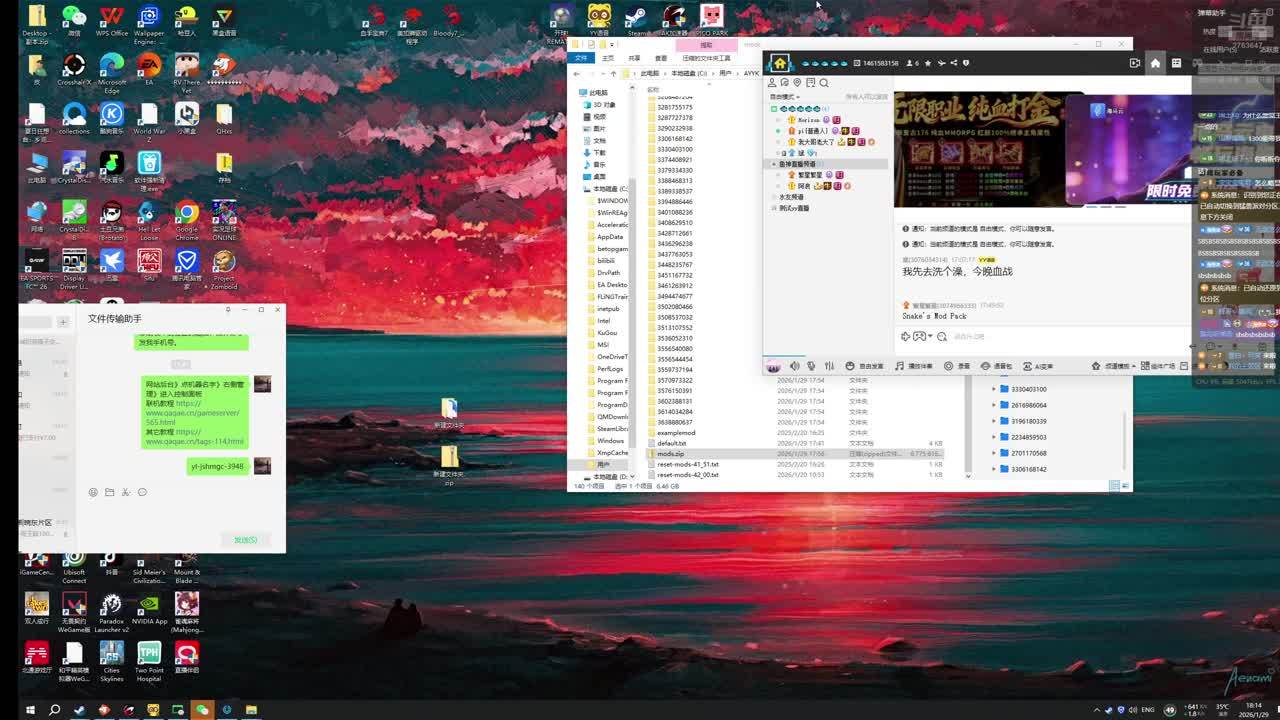Open the gameserver tutorial link in chat
The height and width of the screenshot is (720, 1280).
[x=193, y=413]
